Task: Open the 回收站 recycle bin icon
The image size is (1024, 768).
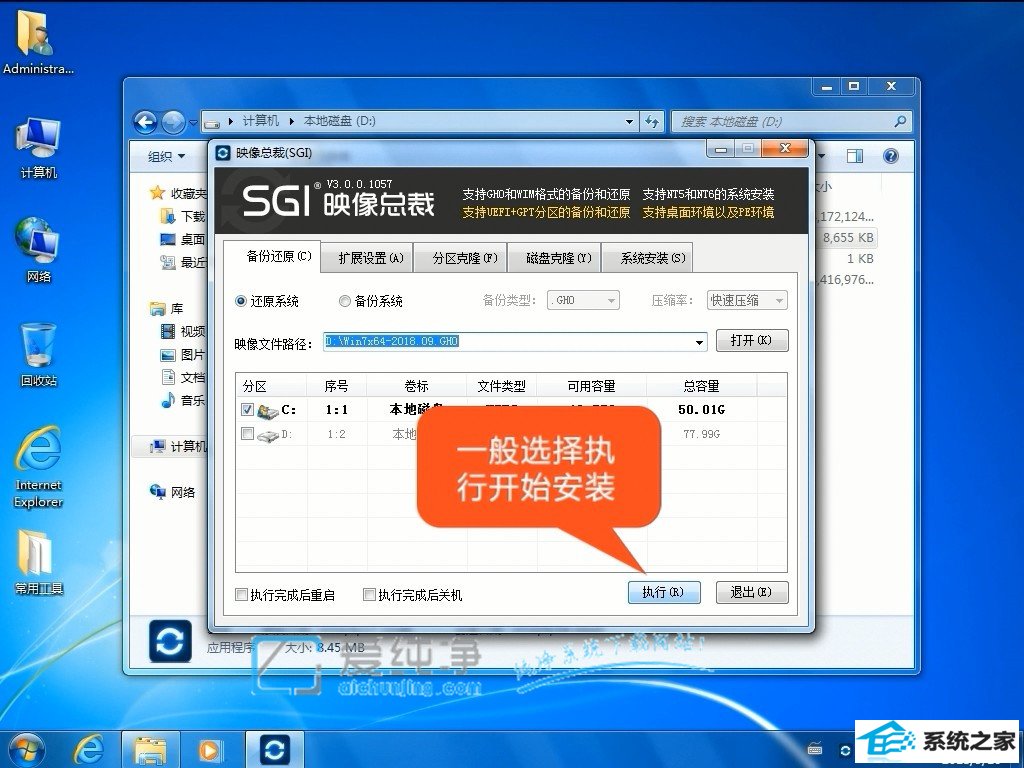Action: click(x=39, y=355)
